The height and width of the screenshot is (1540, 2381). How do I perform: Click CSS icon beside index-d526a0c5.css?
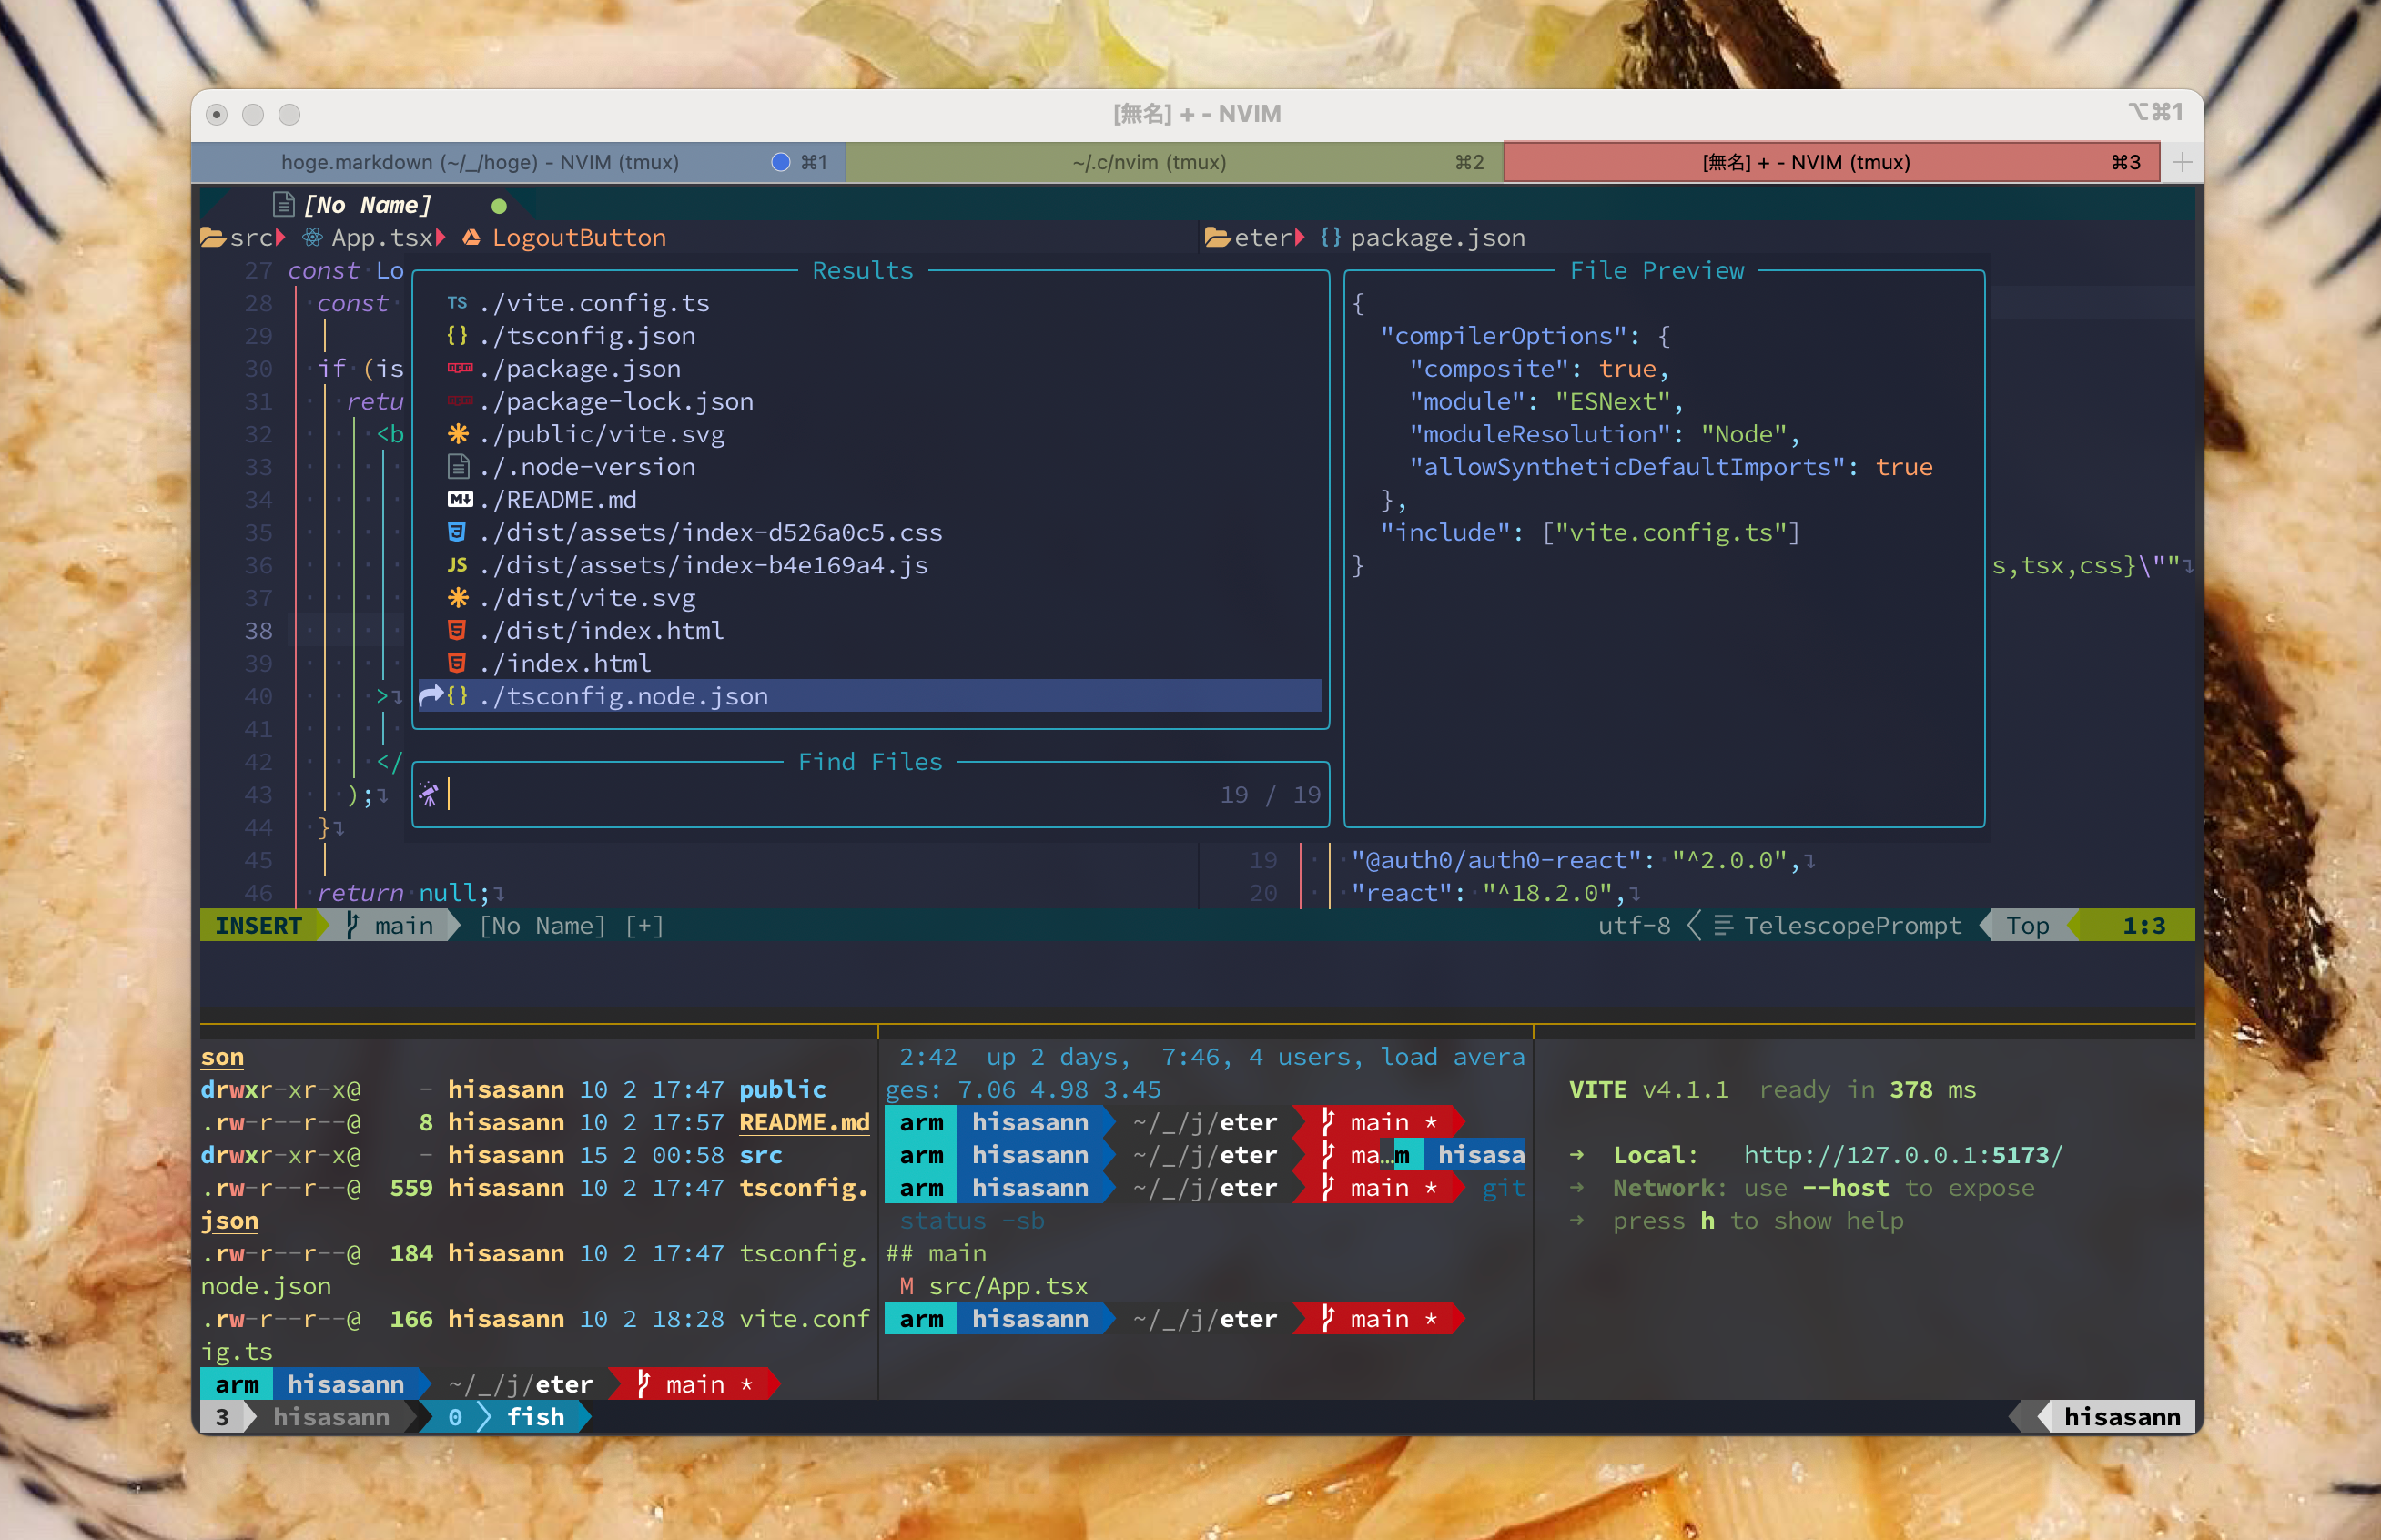coord(457,531)
